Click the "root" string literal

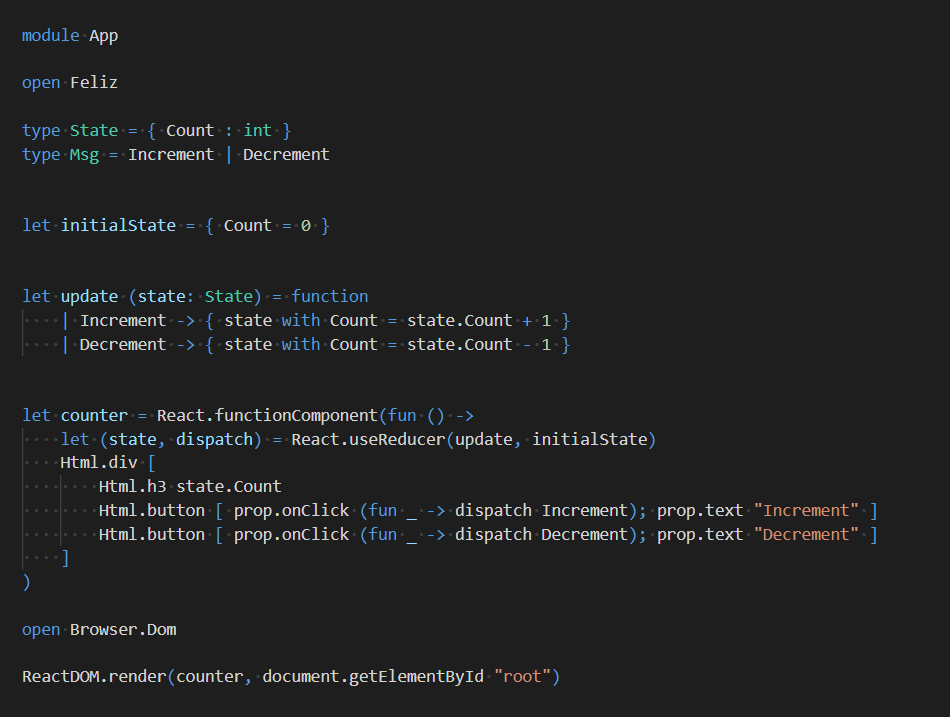[522, 676]
